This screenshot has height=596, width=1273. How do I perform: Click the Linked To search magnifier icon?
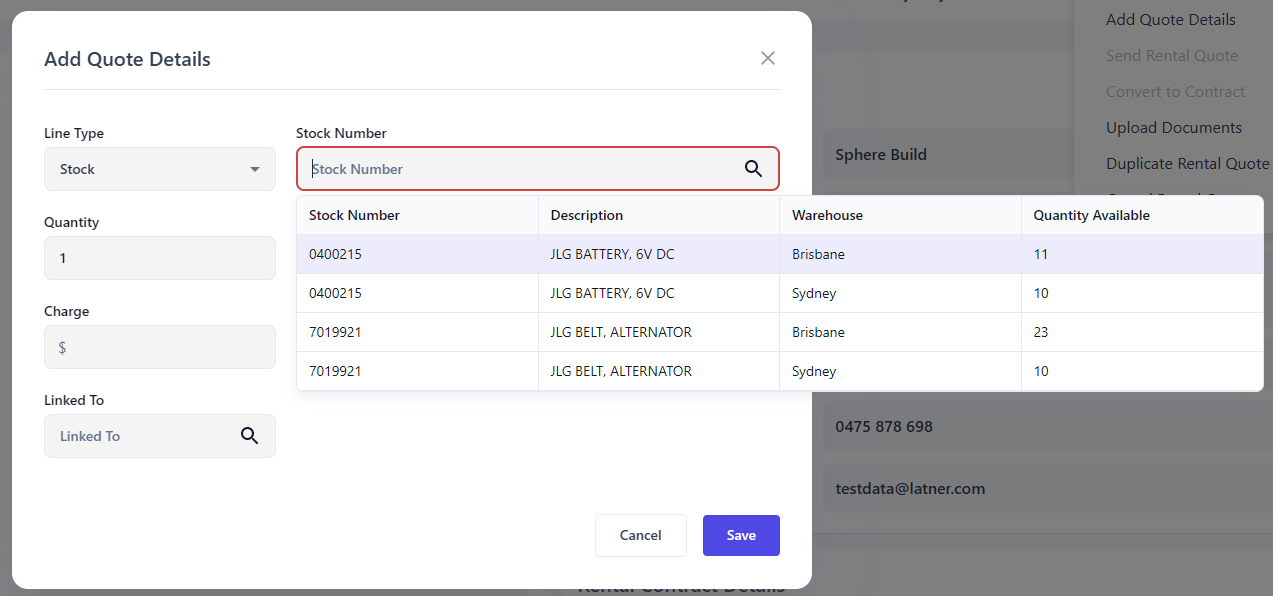click(x=249, y=436)
